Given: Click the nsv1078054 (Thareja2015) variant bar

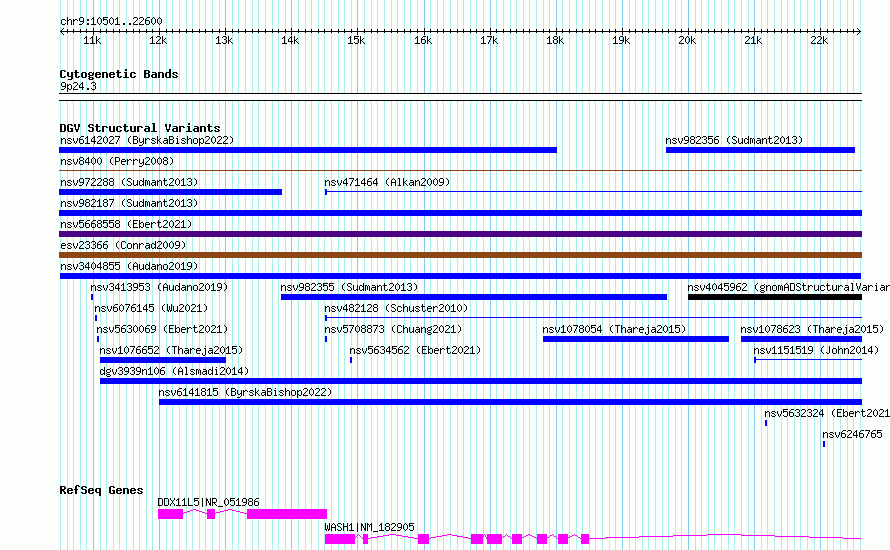Looking at the screenshot, I should coord(636,339).
